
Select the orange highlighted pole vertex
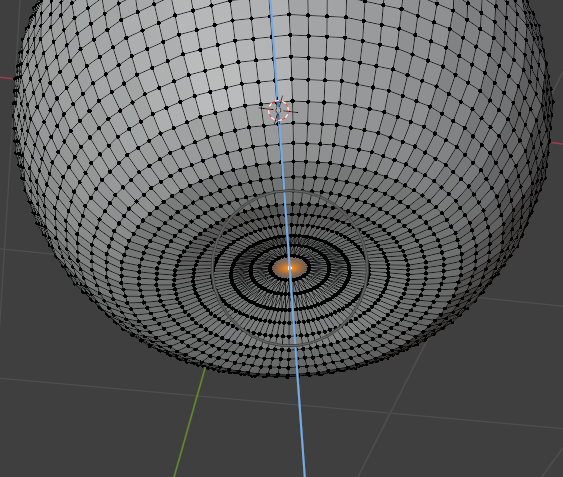[x=290, y=268]
